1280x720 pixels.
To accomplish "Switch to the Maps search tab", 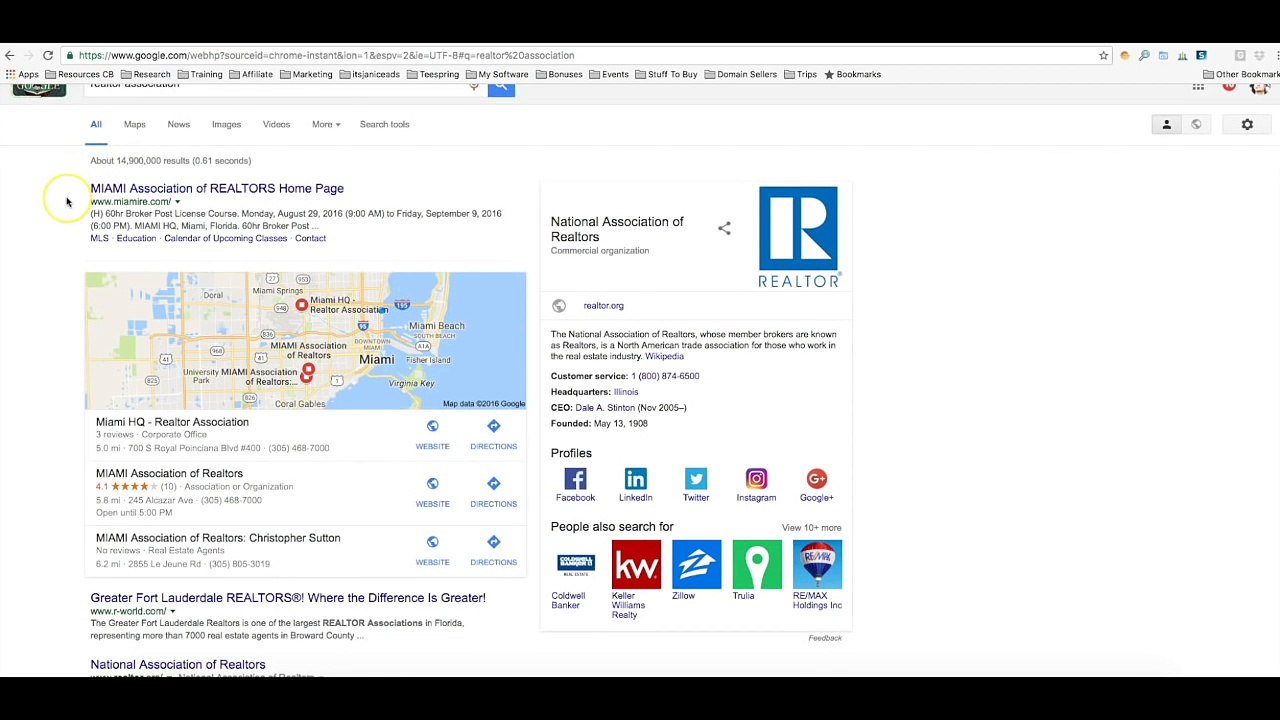I will tap(135, 125).
